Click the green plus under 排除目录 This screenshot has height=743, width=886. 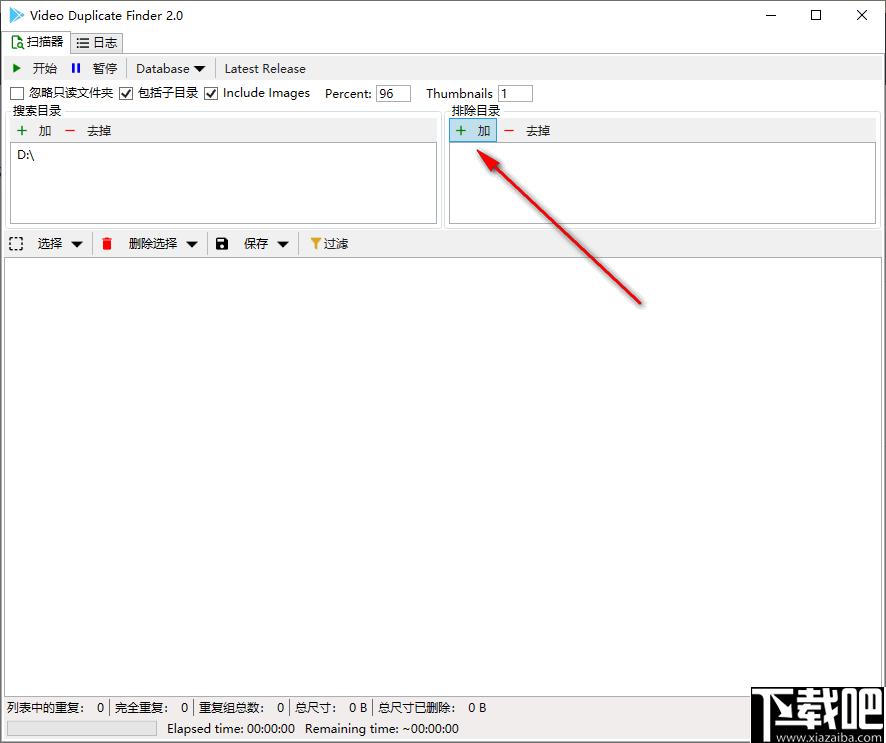[461, 131]
